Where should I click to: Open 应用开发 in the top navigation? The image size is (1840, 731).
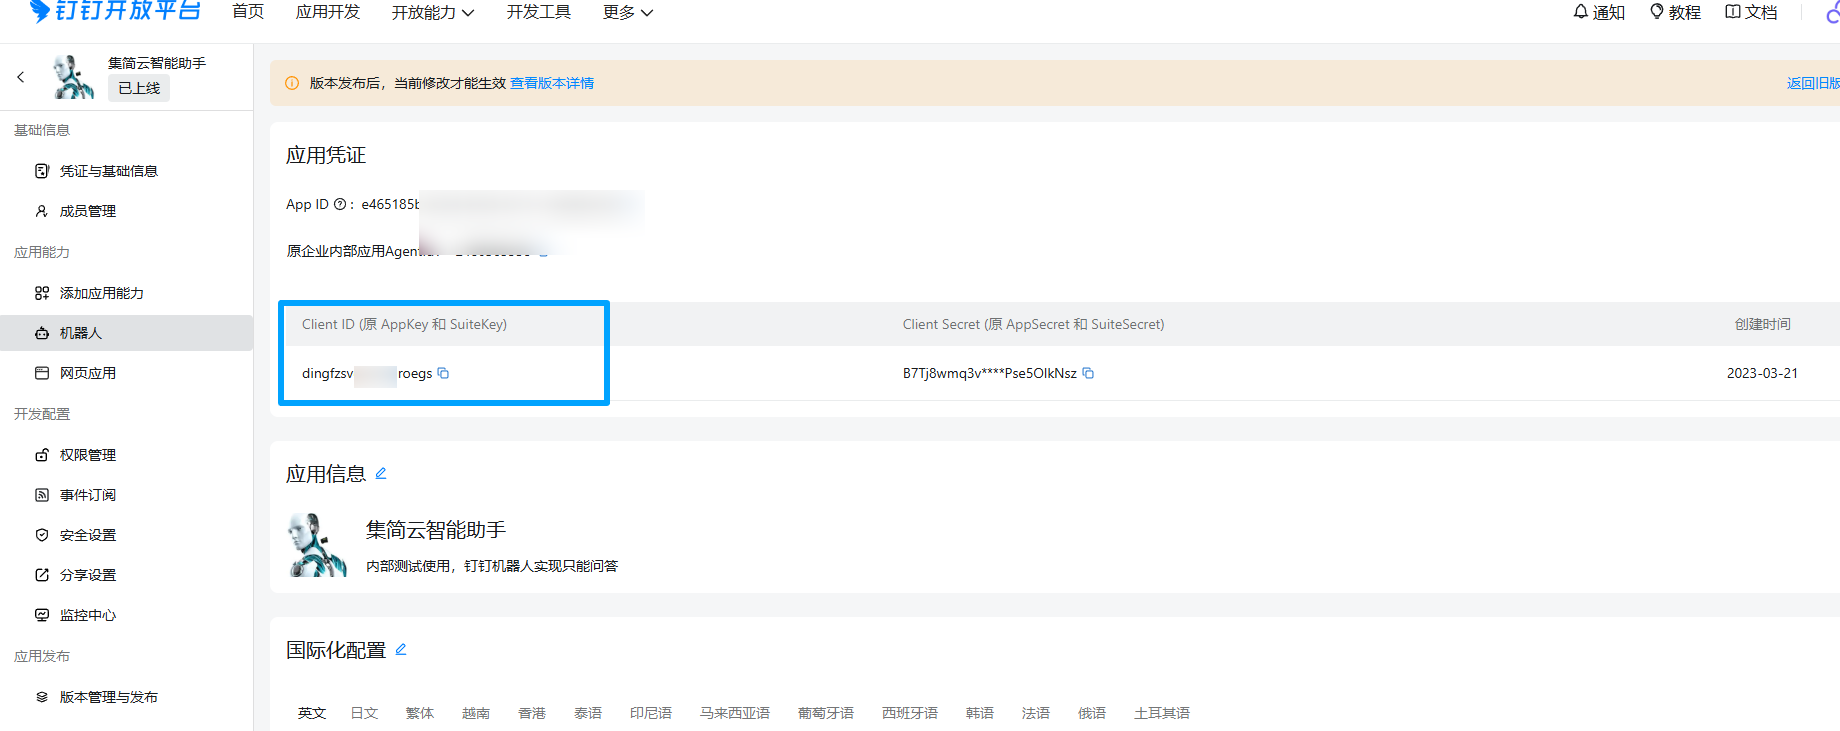tap(328, 12)
